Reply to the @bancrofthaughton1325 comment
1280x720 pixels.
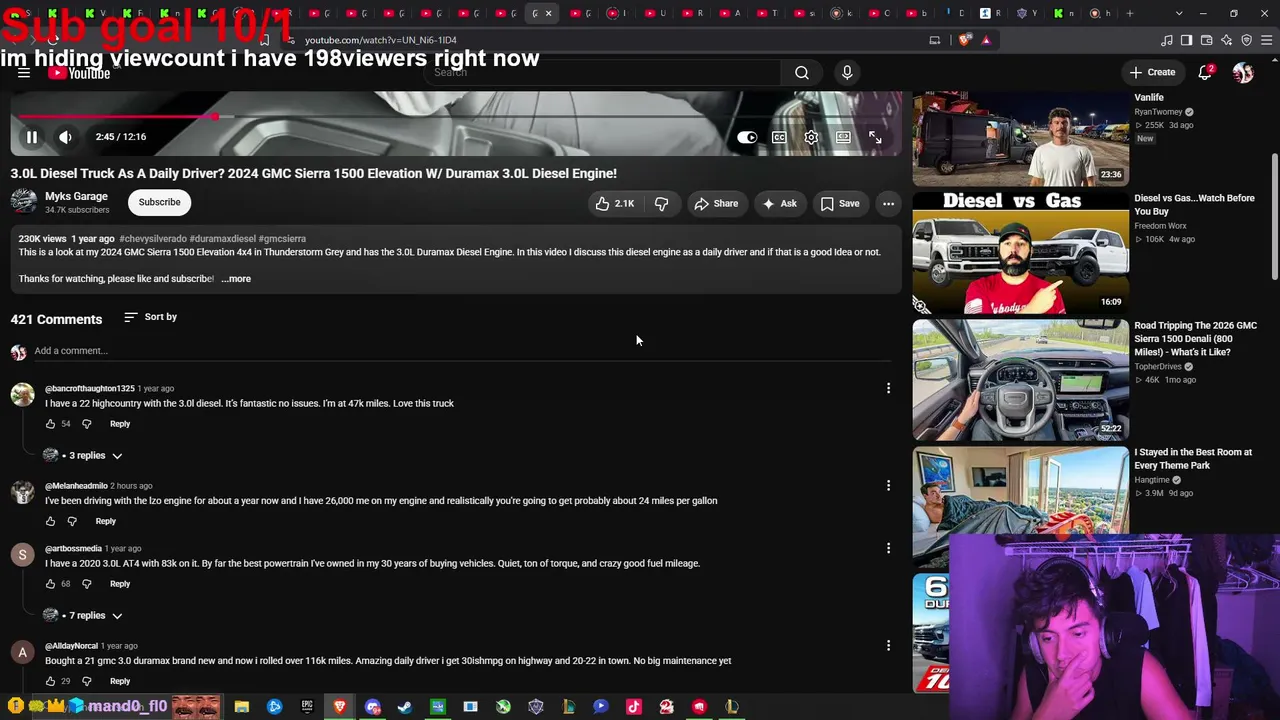coord(120,424)
